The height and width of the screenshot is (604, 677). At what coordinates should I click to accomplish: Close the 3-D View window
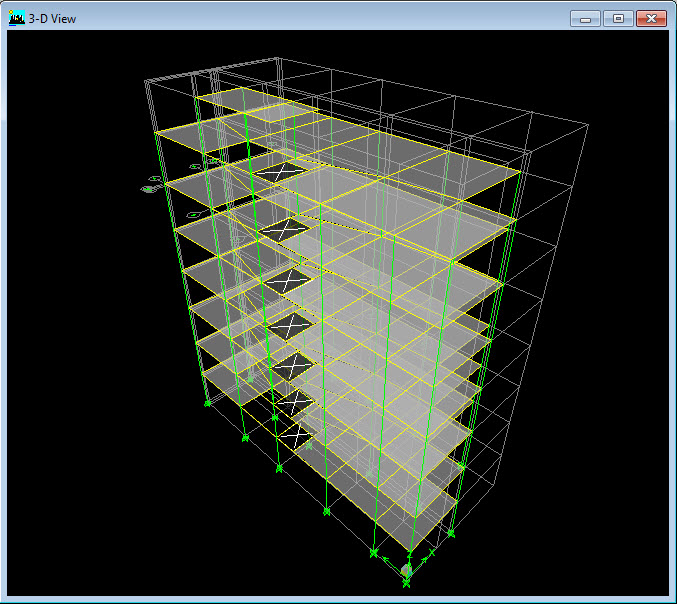(651, 18)
